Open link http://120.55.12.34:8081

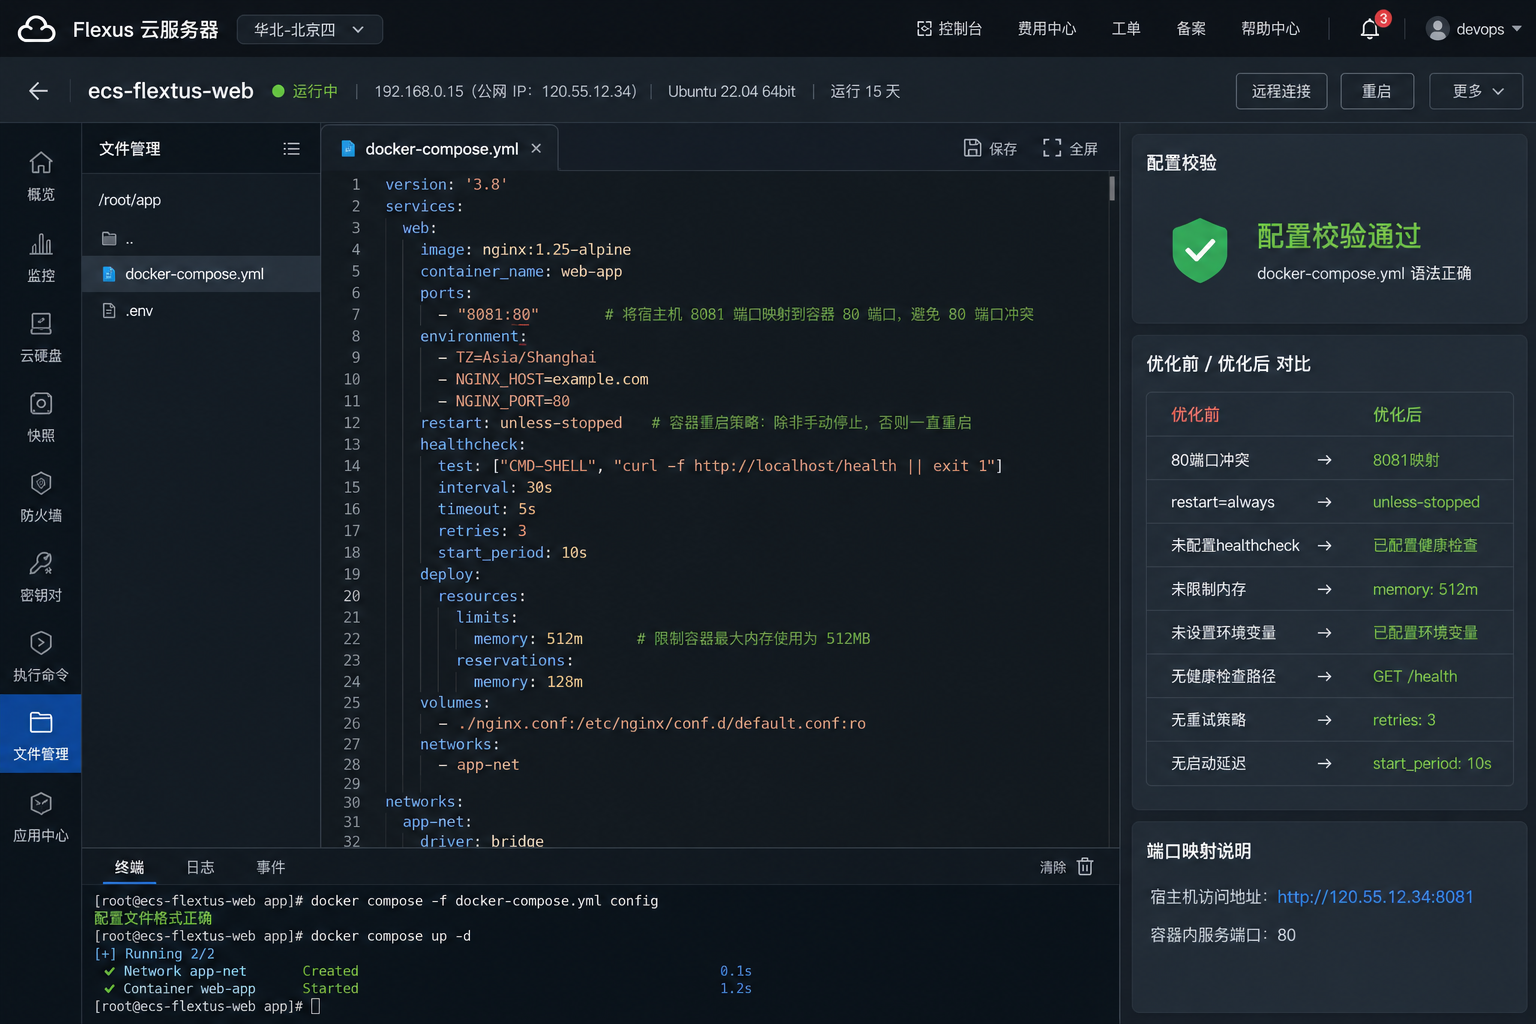pos(1375,897)
